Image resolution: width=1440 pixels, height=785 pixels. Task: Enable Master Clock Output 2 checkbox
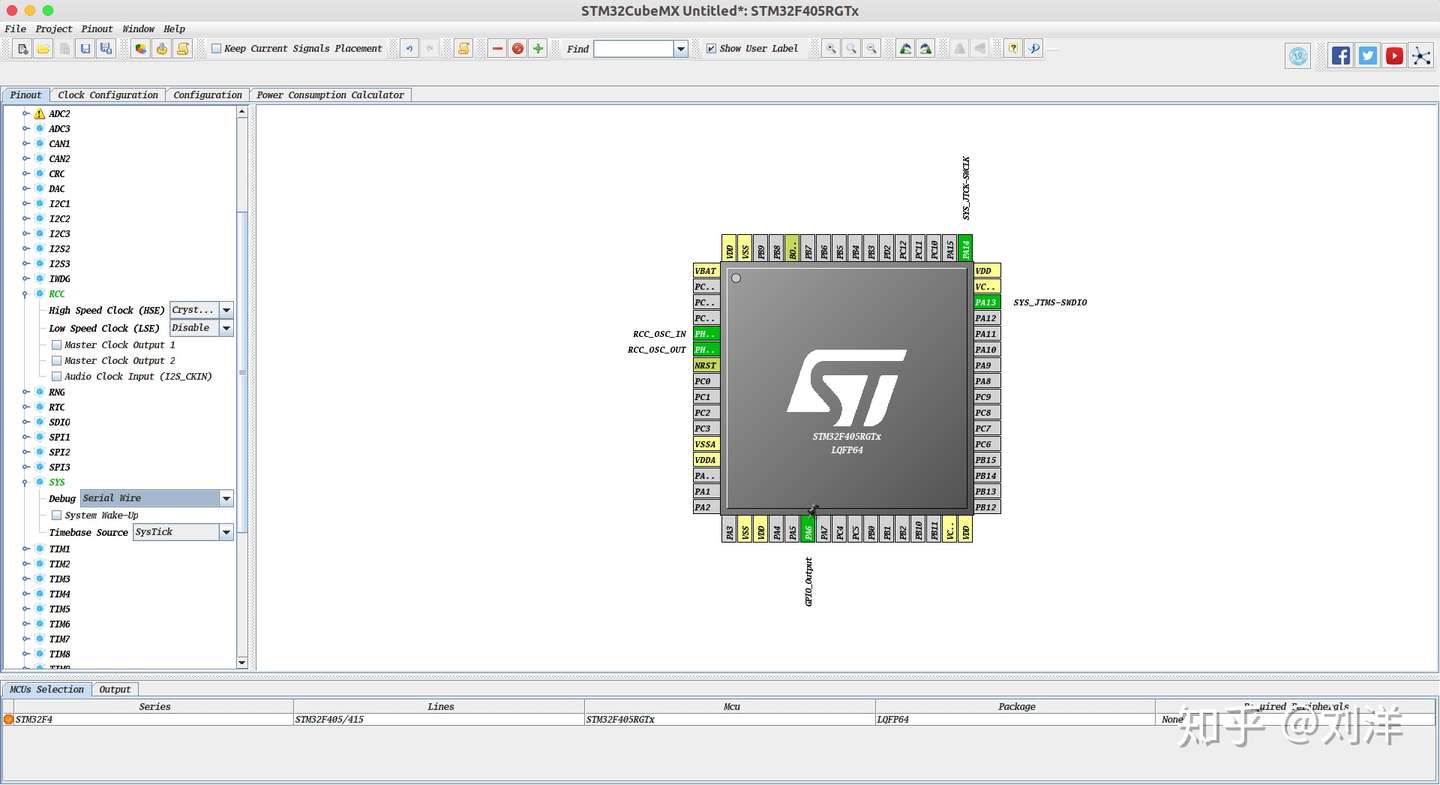tap(57, 361)
